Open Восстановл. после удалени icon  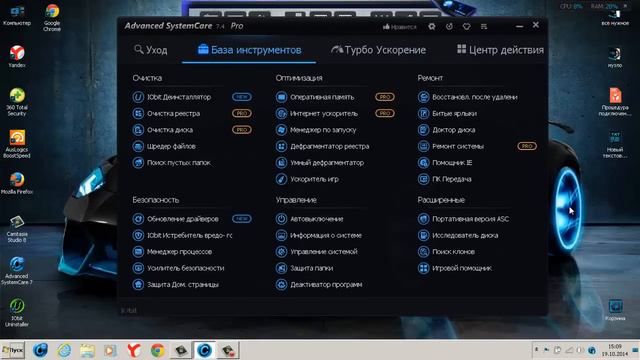point(423,97)
